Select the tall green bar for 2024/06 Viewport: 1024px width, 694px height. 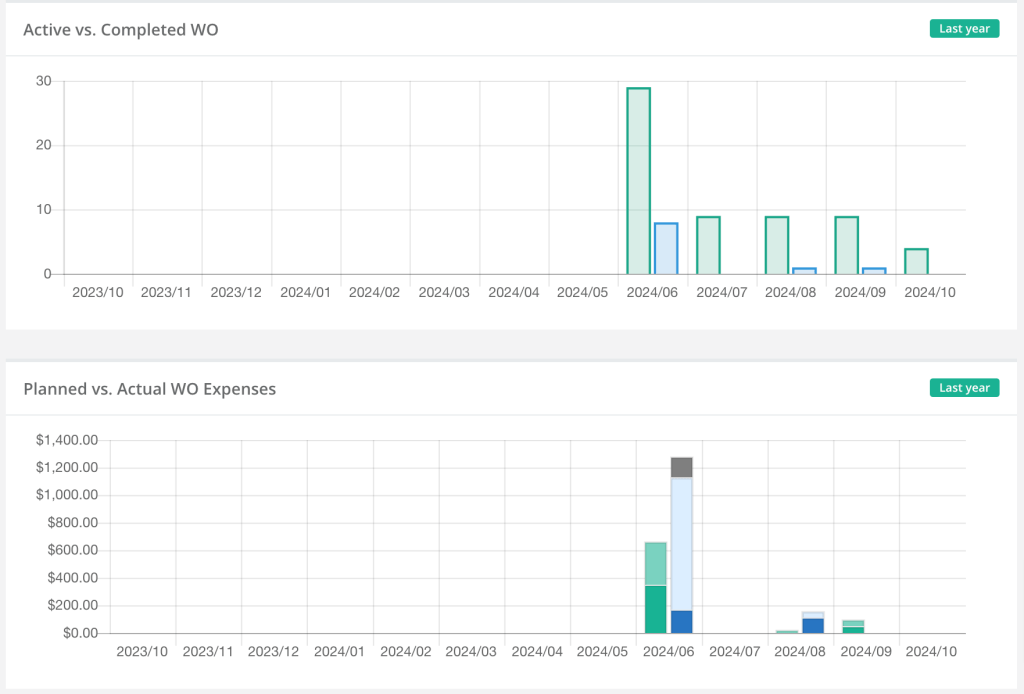(637, 180)
